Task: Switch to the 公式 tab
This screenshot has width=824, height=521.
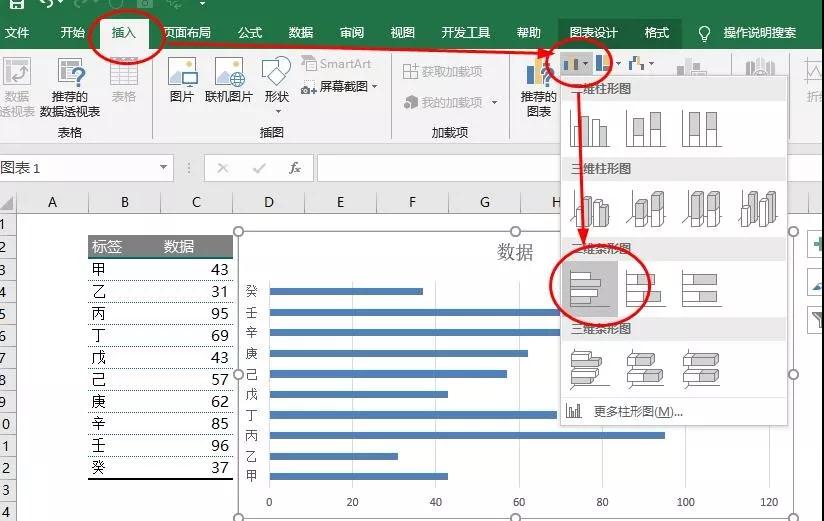Action: [250, 33]
